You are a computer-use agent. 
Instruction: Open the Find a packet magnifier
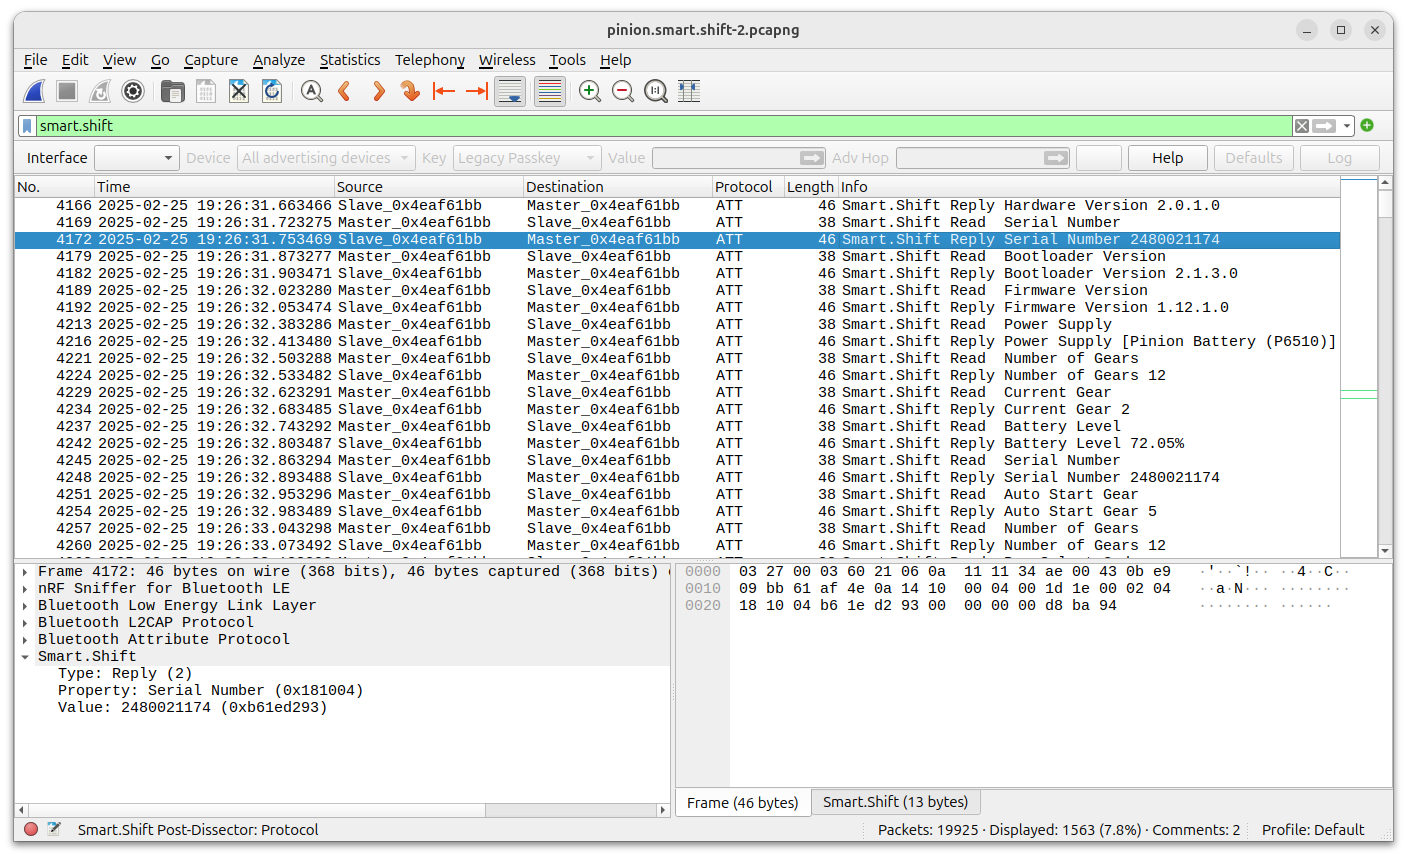pyautogui.click(x=312, y=92)
